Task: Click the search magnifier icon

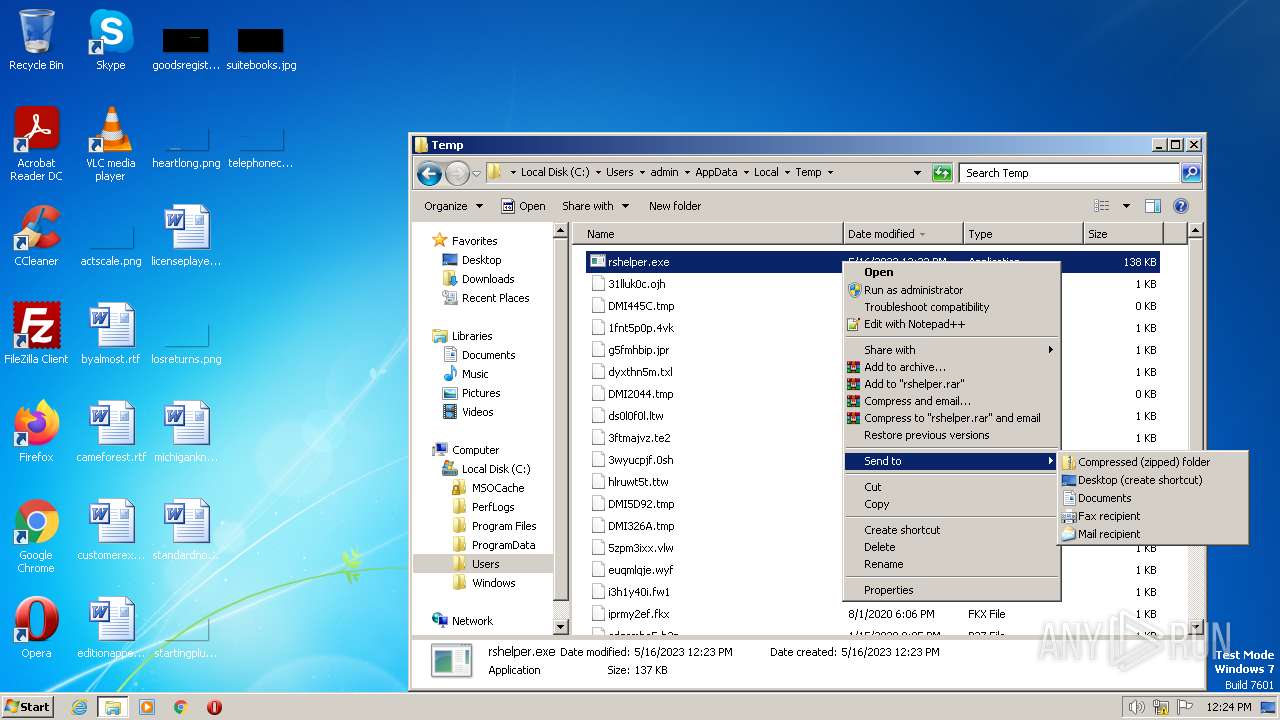Action: tap(1191, 173)
